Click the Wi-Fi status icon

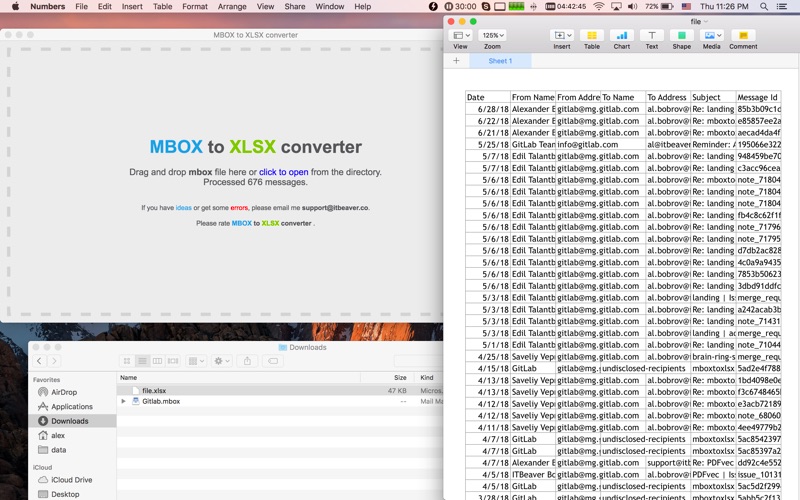point(599,7)
